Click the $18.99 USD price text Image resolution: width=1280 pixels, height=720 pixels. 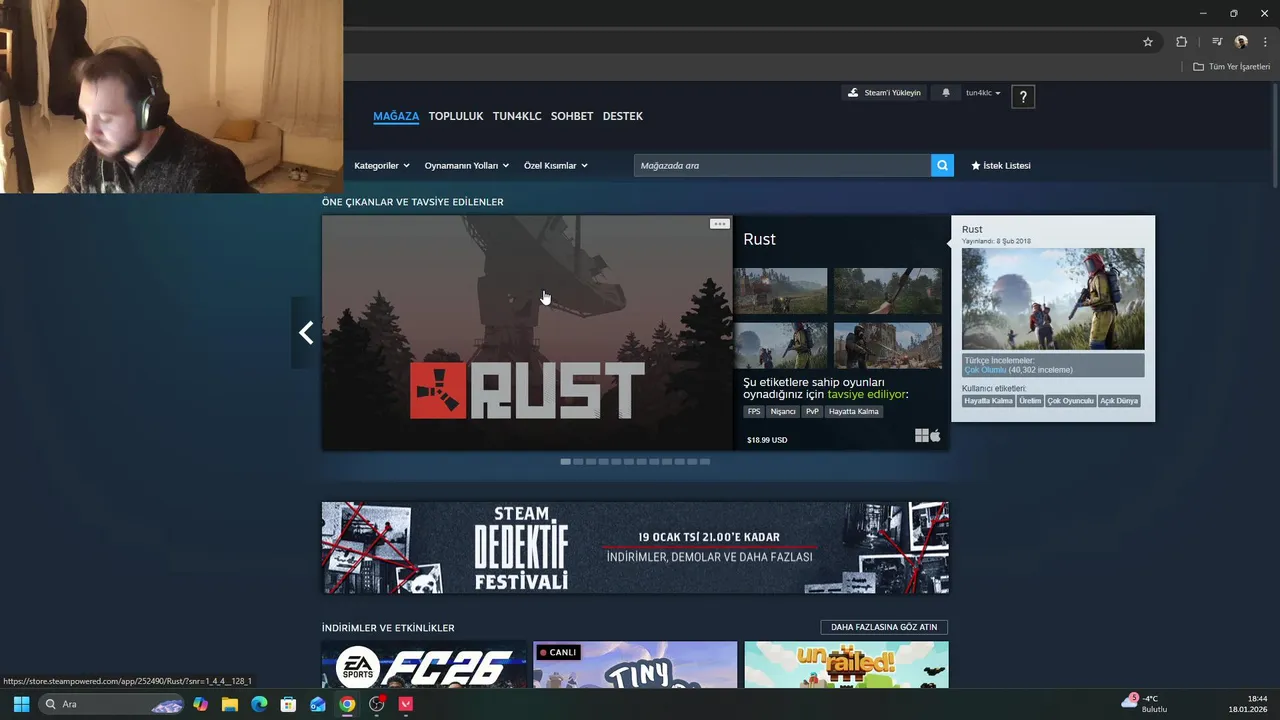click(767, 440)
